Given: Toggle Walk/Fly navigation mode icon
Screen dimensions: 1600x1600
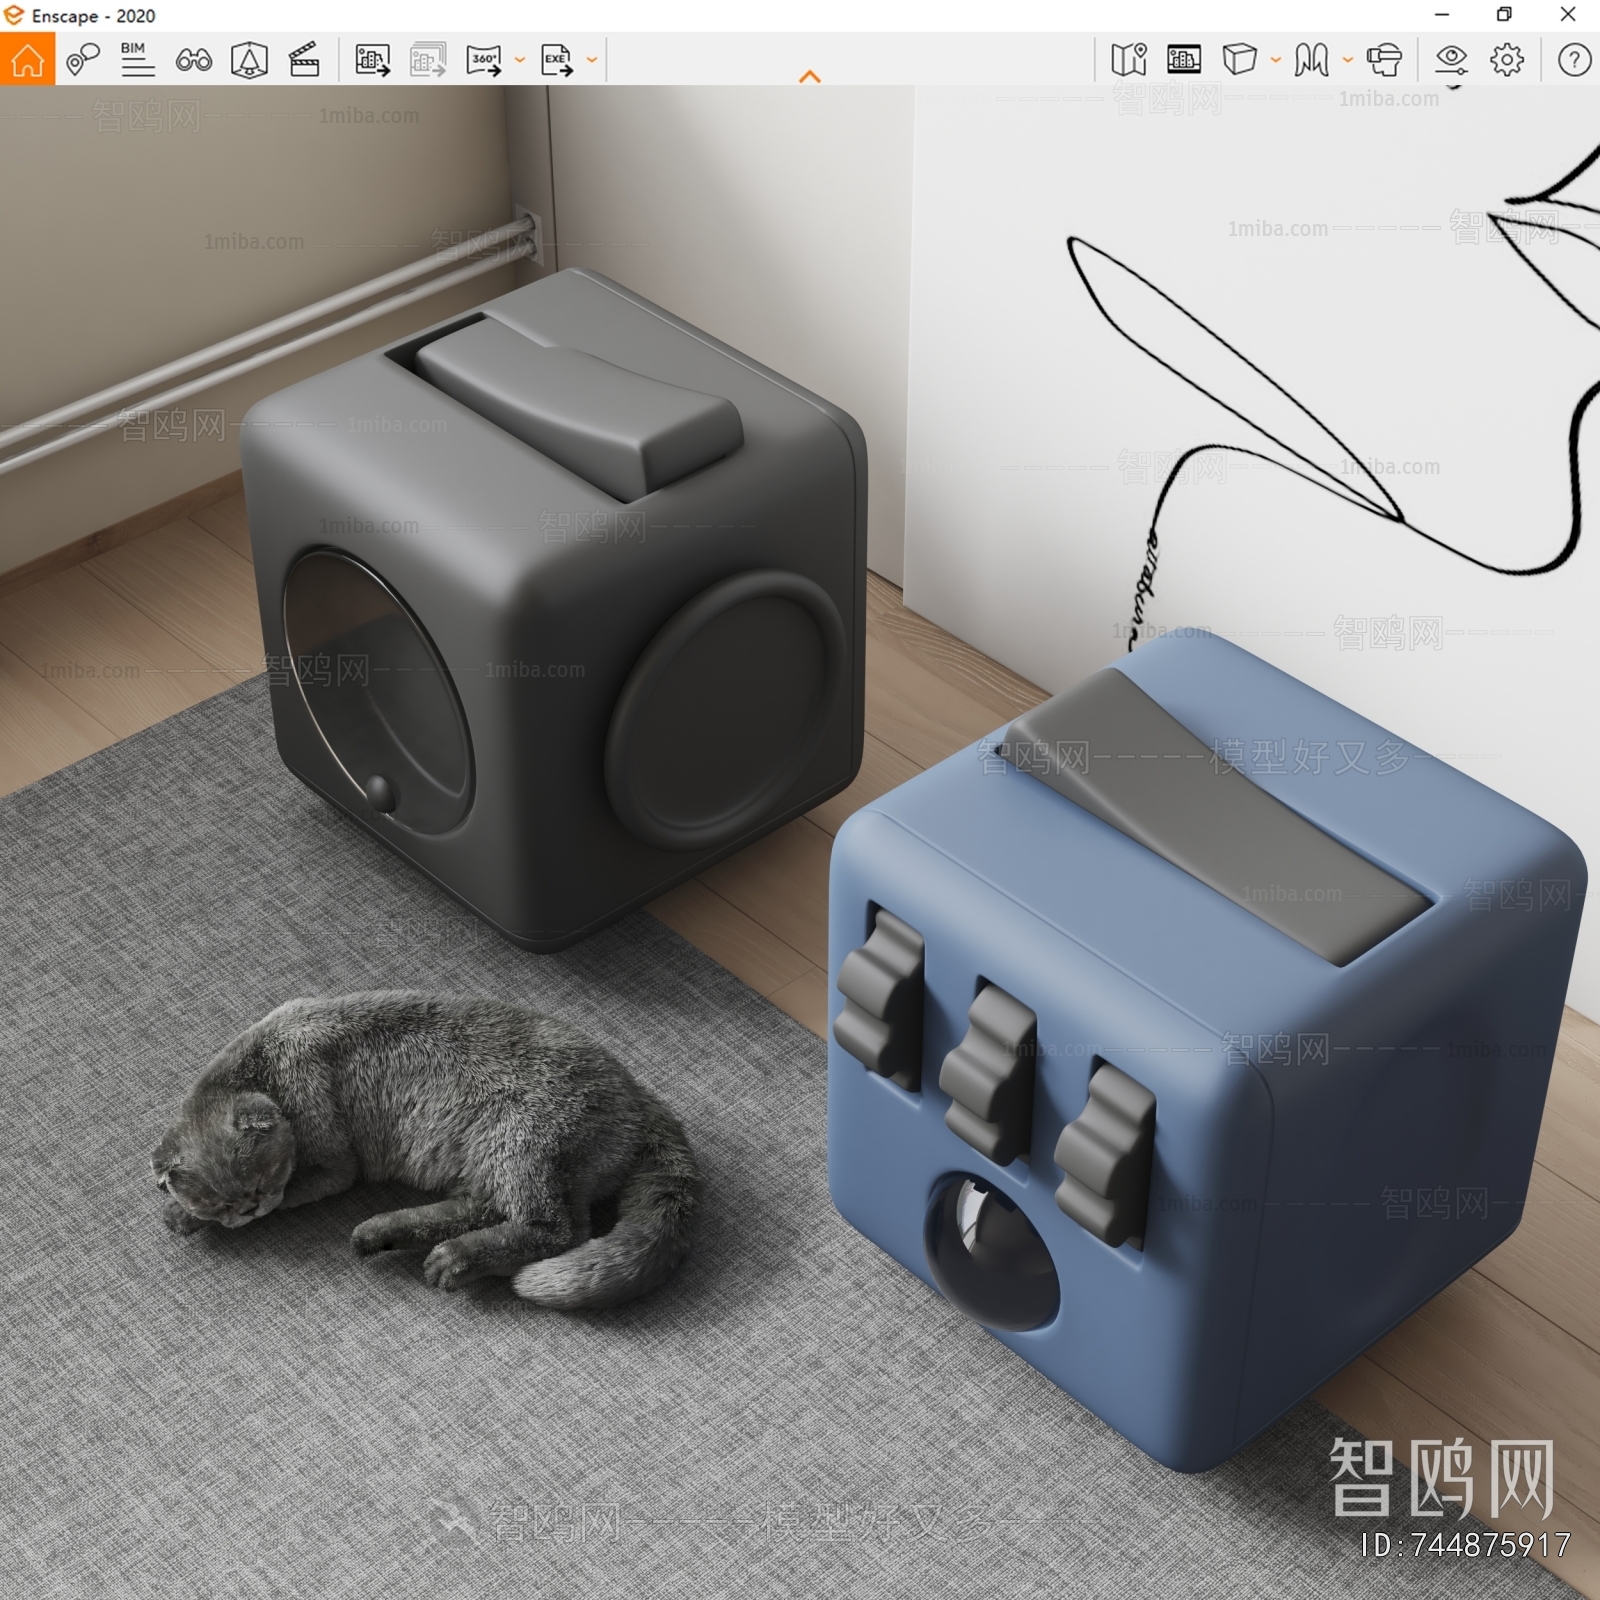Looking at the screenshot, I should coord(1311,60).
